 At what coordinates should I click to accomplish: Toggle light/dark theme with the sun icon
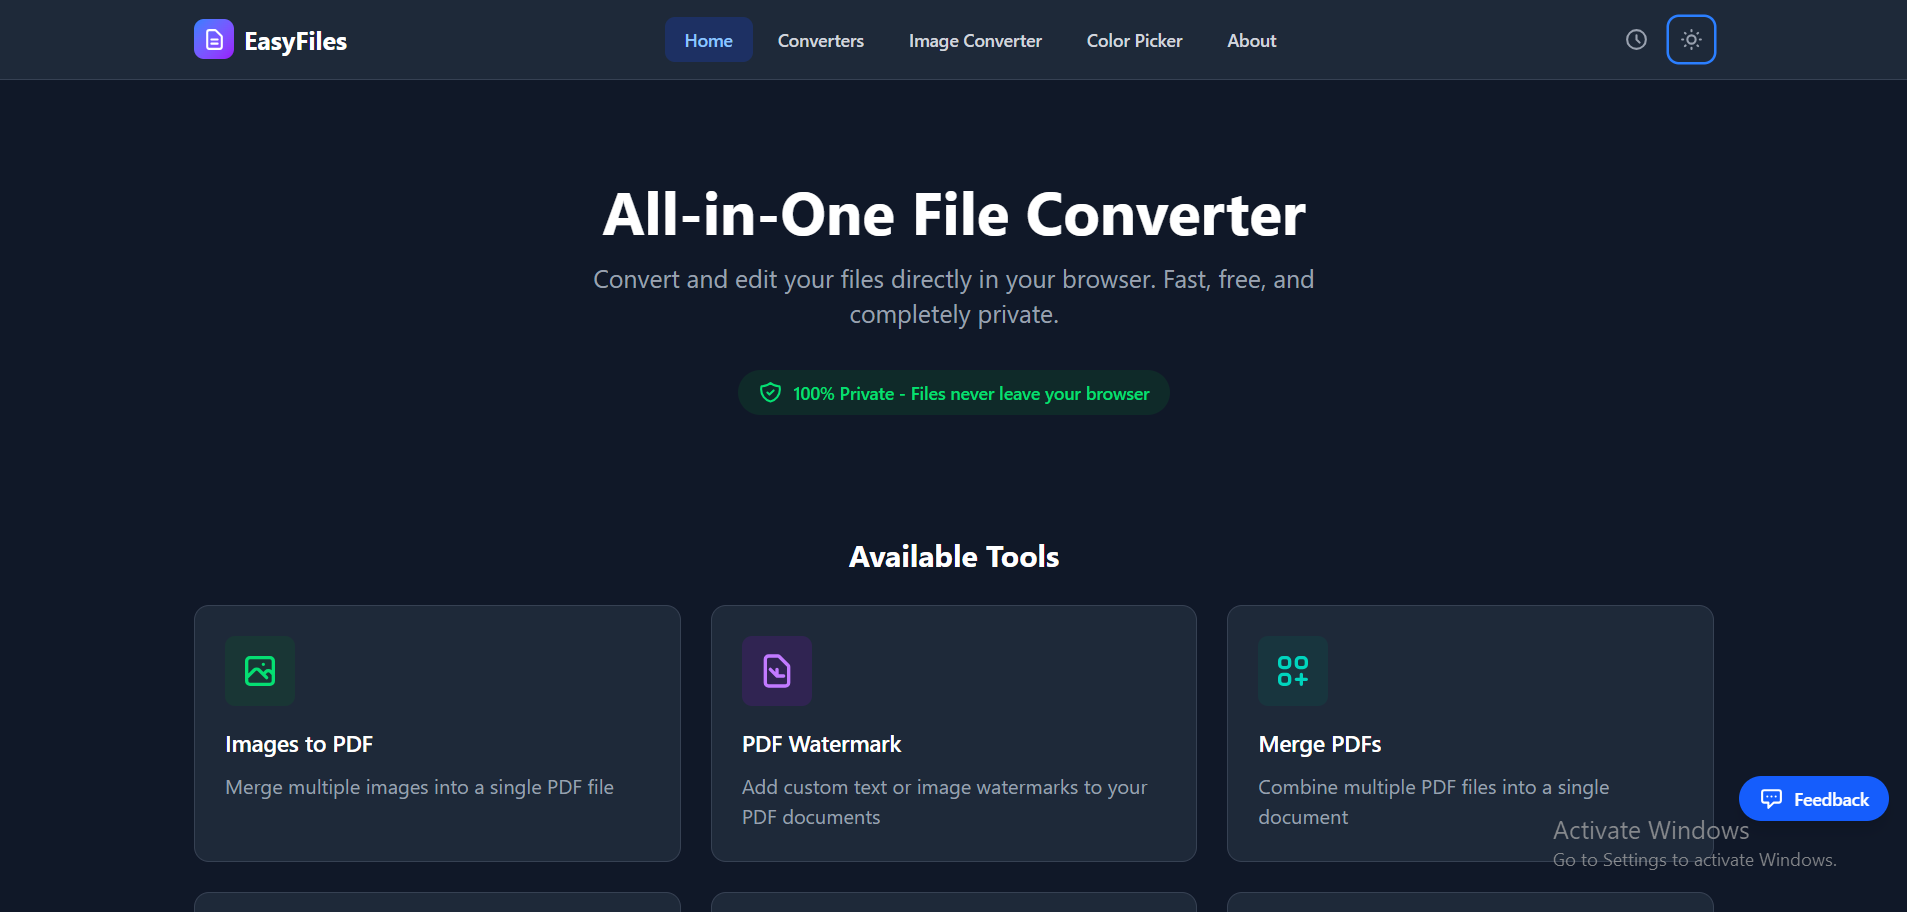(x=1690, y=40)
